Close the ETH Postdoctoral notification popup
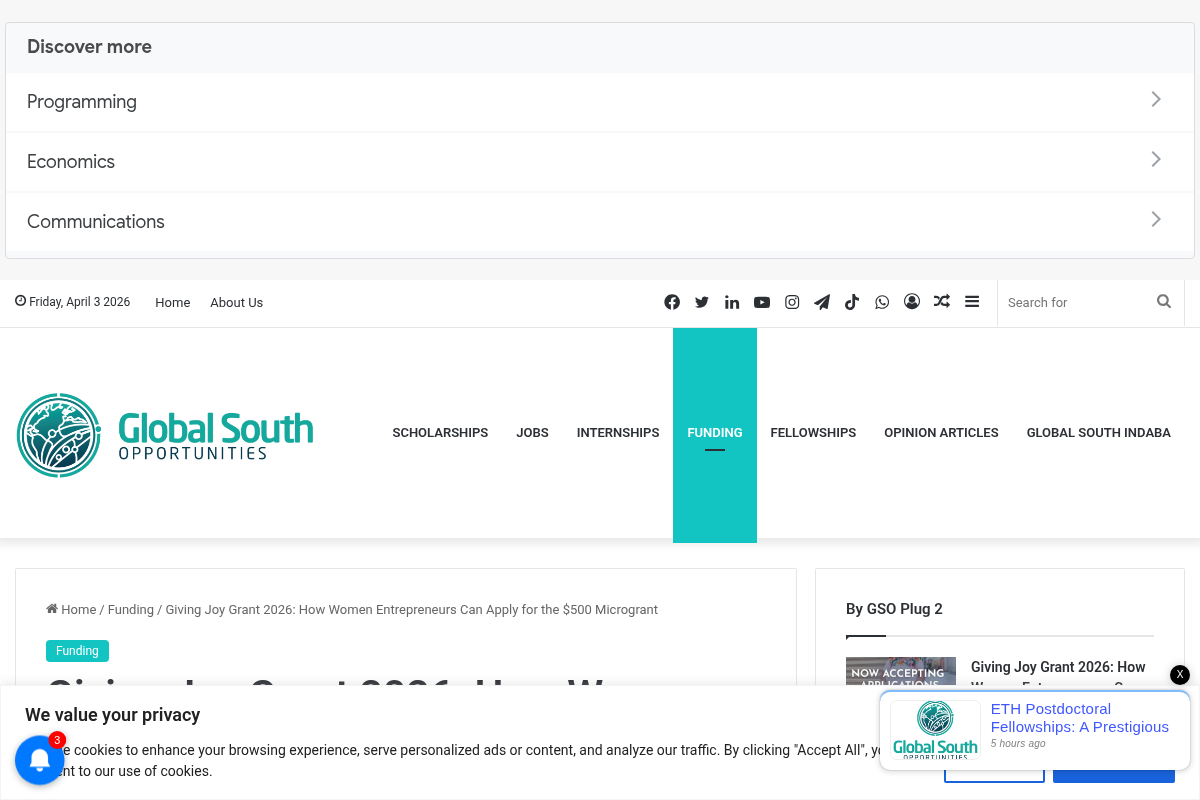The image size is (1200, 800). (x=1180, y=675)
